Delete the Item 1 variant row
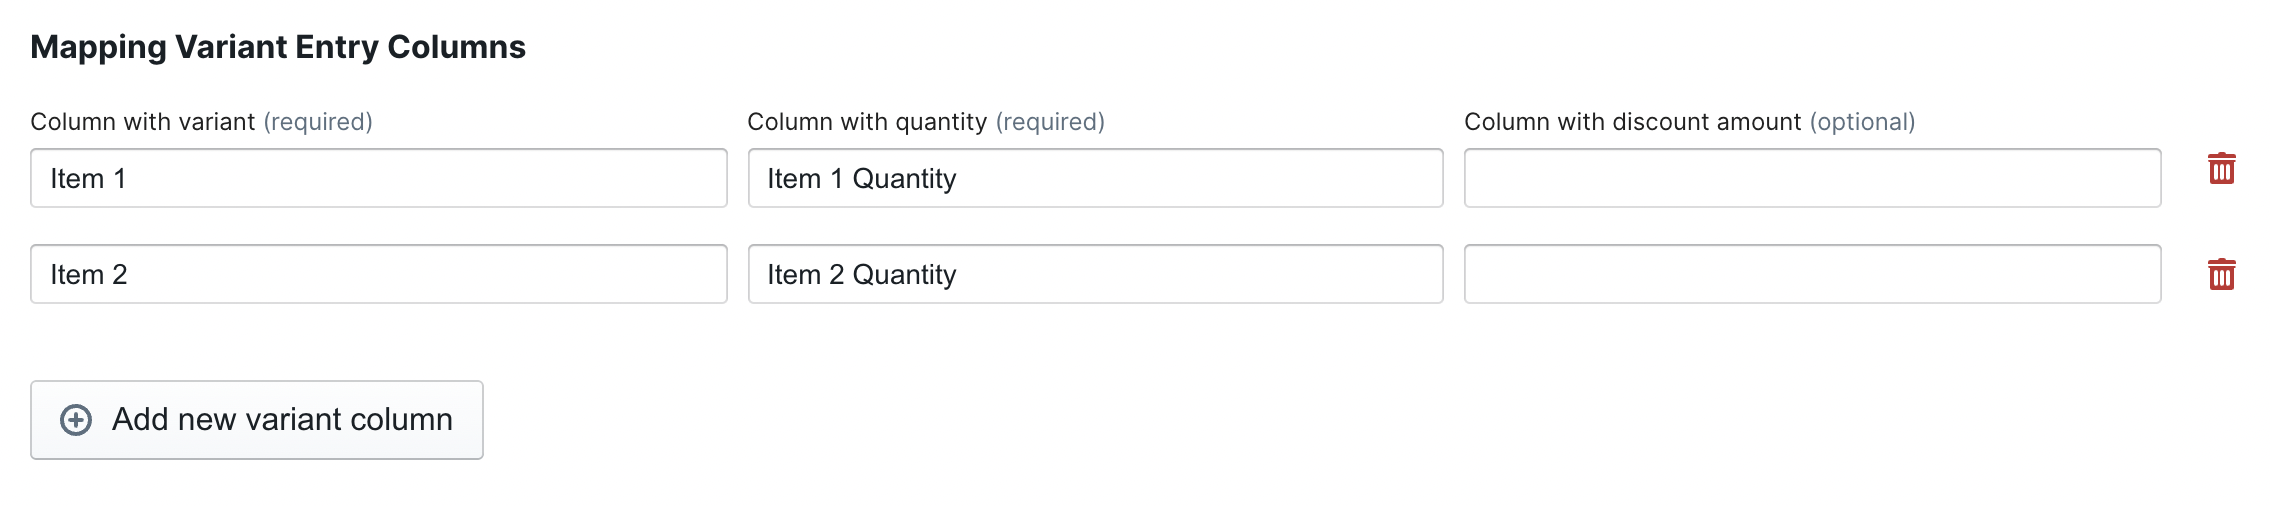The height and width of the screenshot is (506, 2270). point(2221,169)
